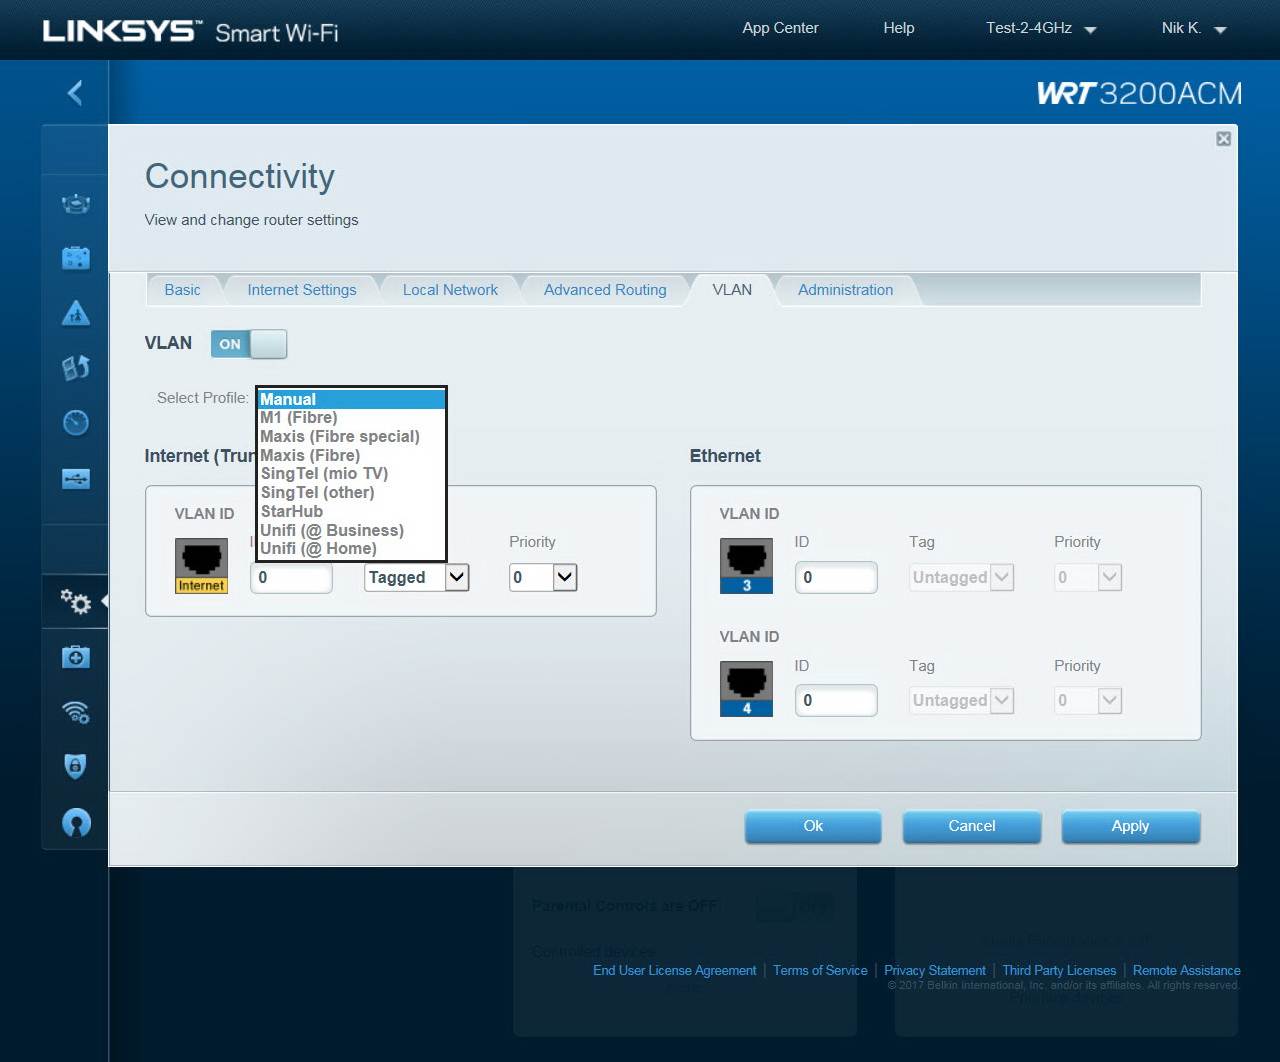Choose SingTel (other) profile
Screen dimensions: 1280x1062
click(351, 493)
